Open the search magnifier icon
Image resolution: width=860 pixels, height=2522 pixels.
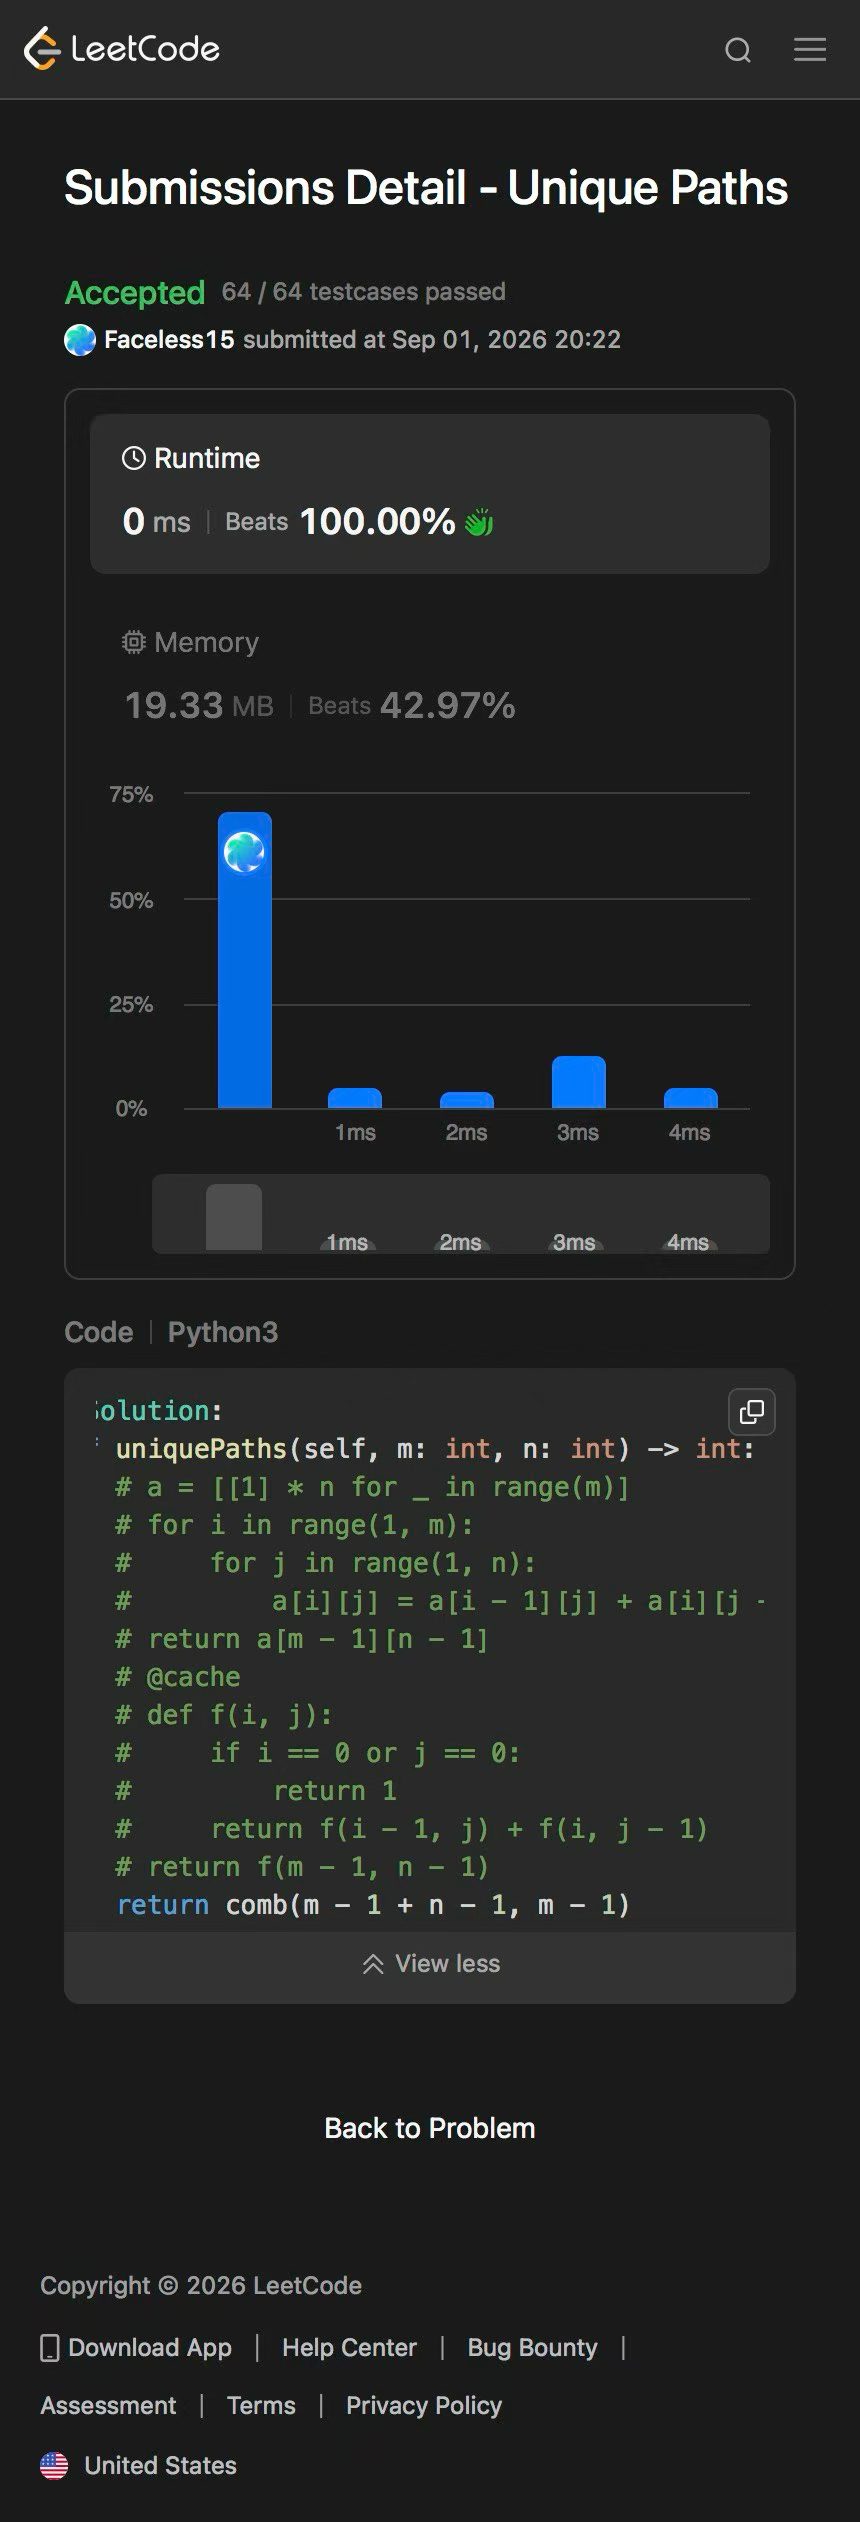click(738, 50)
